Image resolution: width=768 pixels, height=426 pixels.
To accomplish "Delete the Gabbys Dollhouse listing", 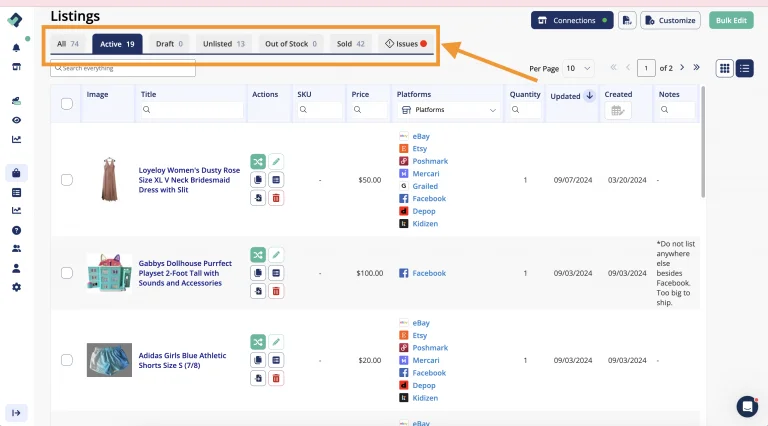I will click(x=276, y=291).
